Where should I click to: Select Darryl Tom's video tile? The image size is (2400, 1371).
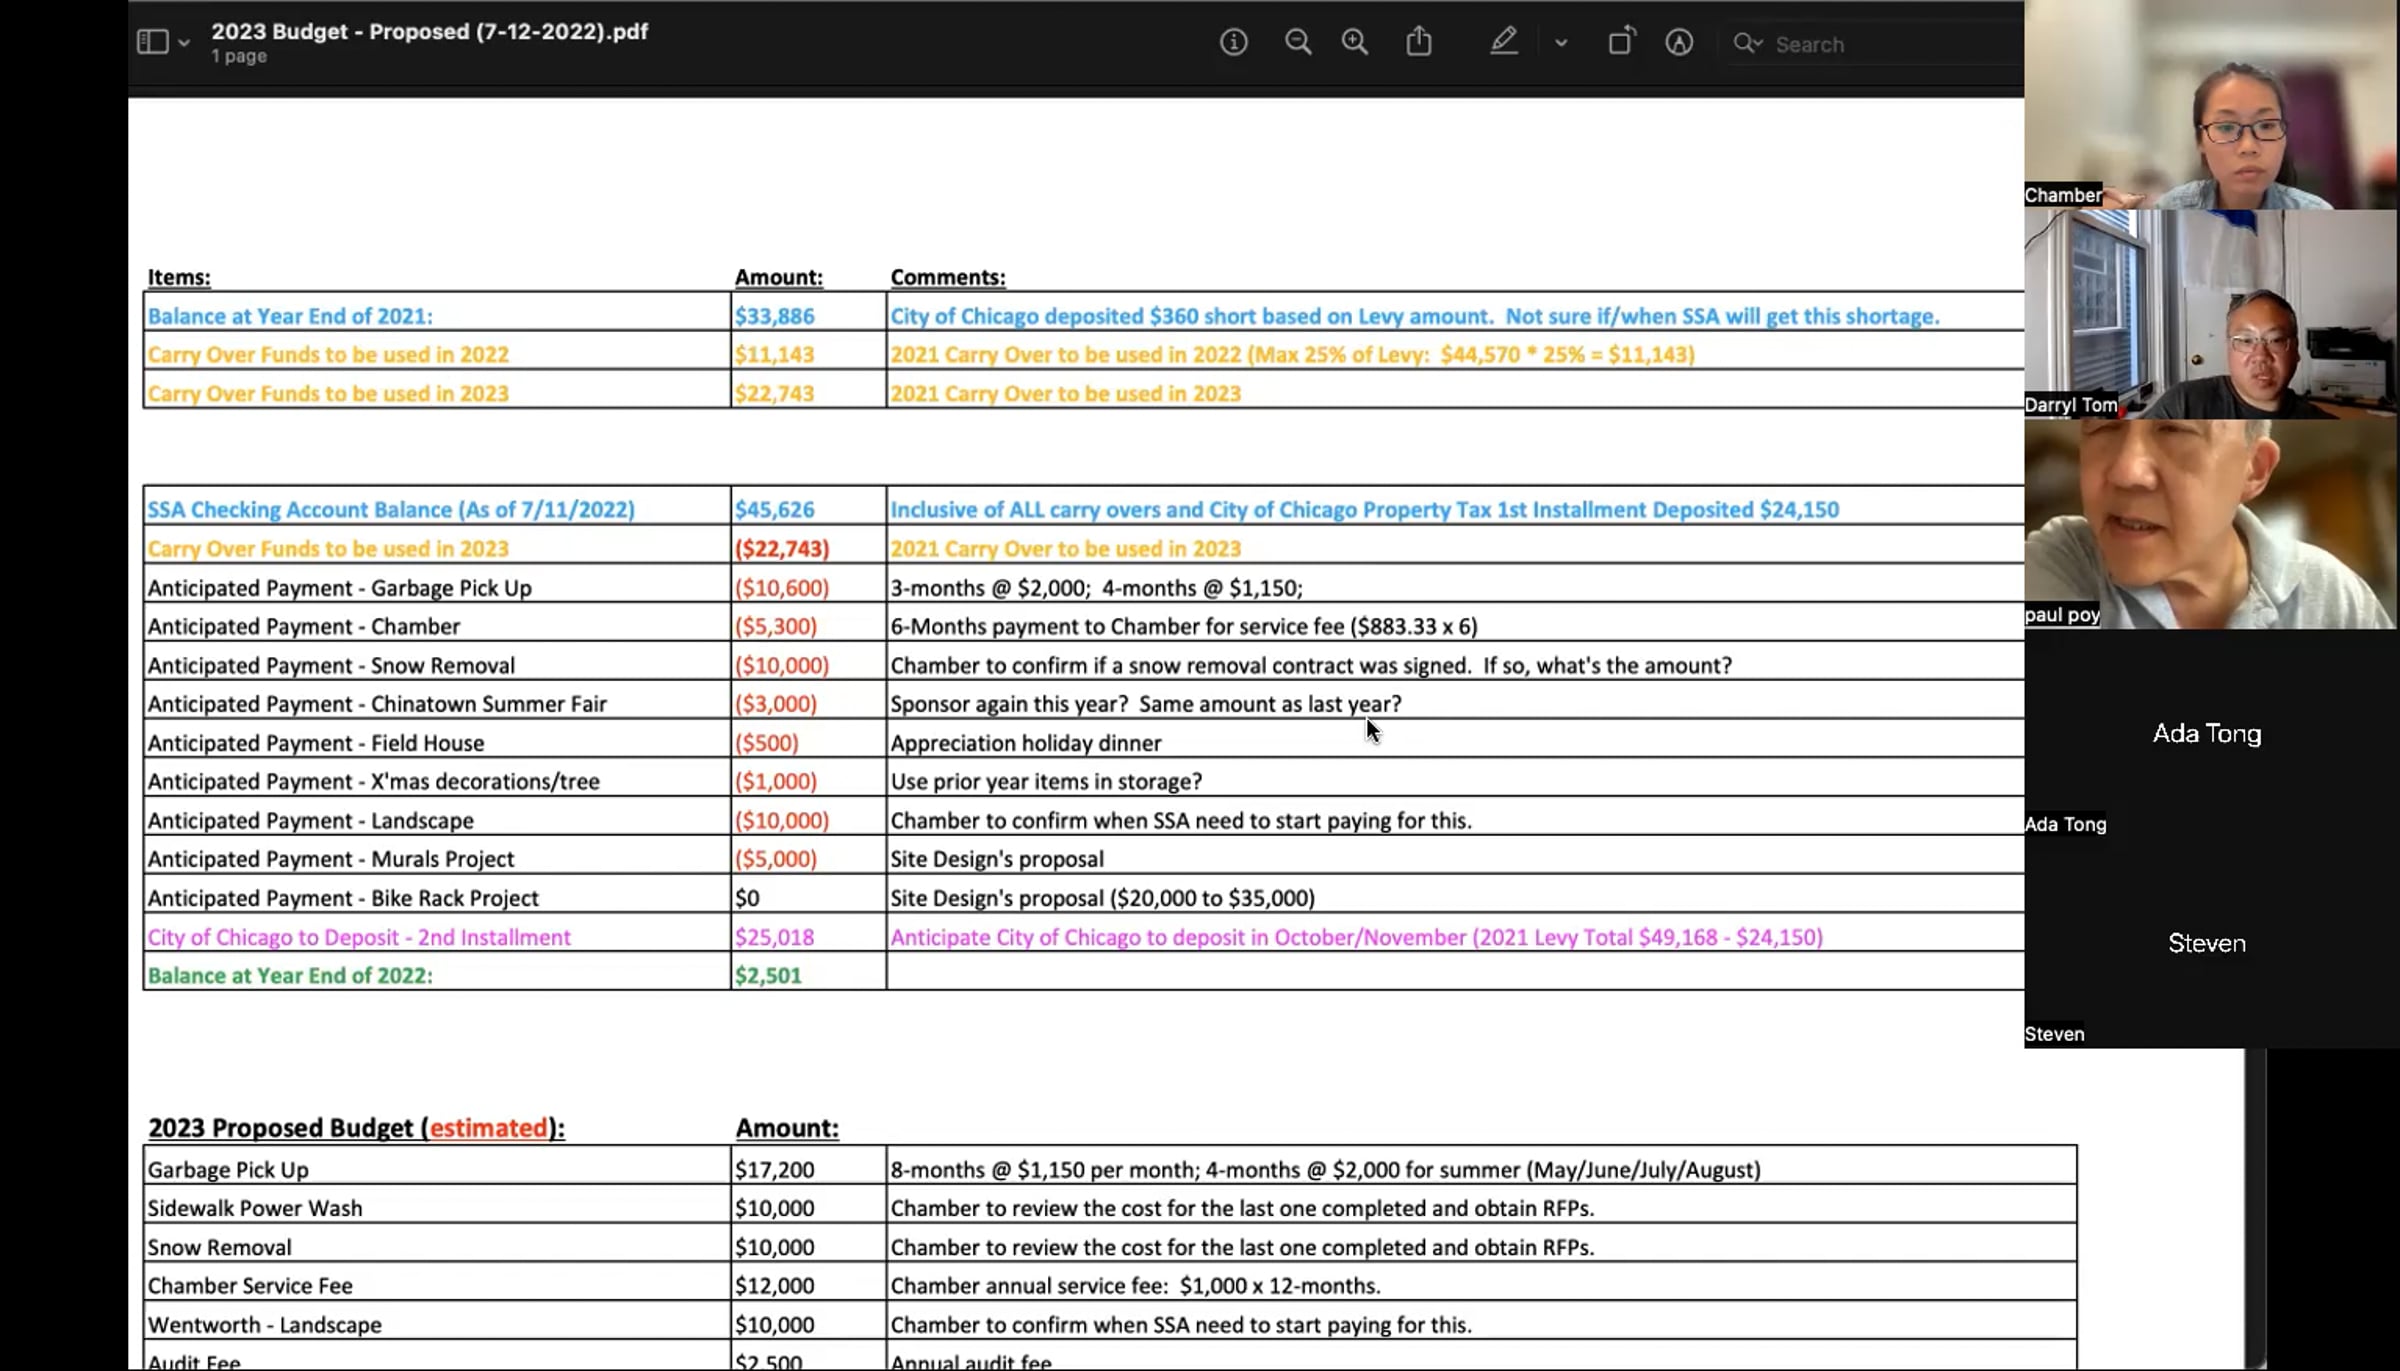point(2211,314)
